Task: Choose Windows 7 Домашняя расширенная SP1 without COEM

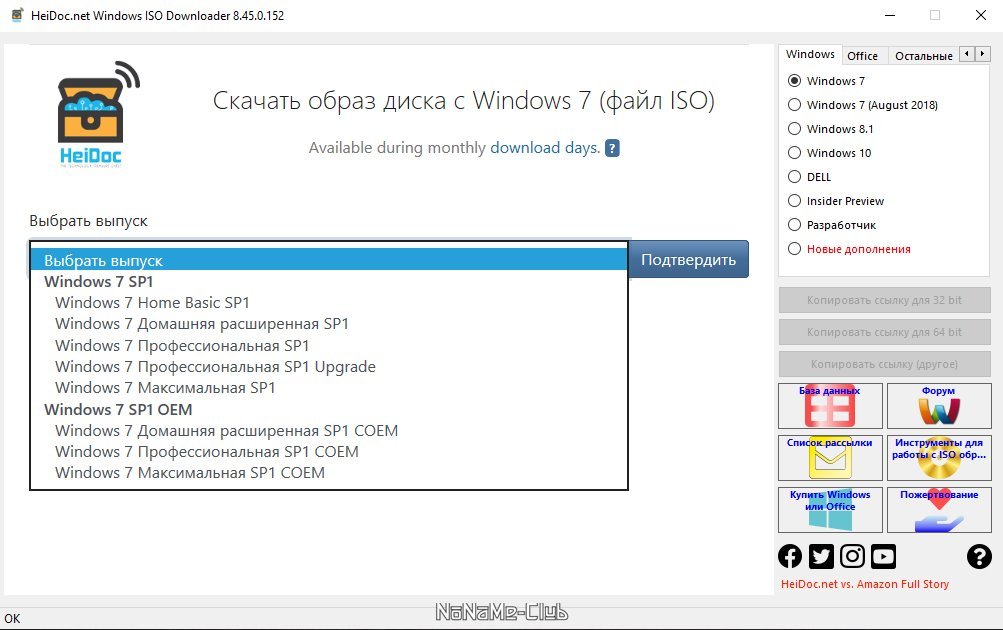Action: tap(329, 324)
